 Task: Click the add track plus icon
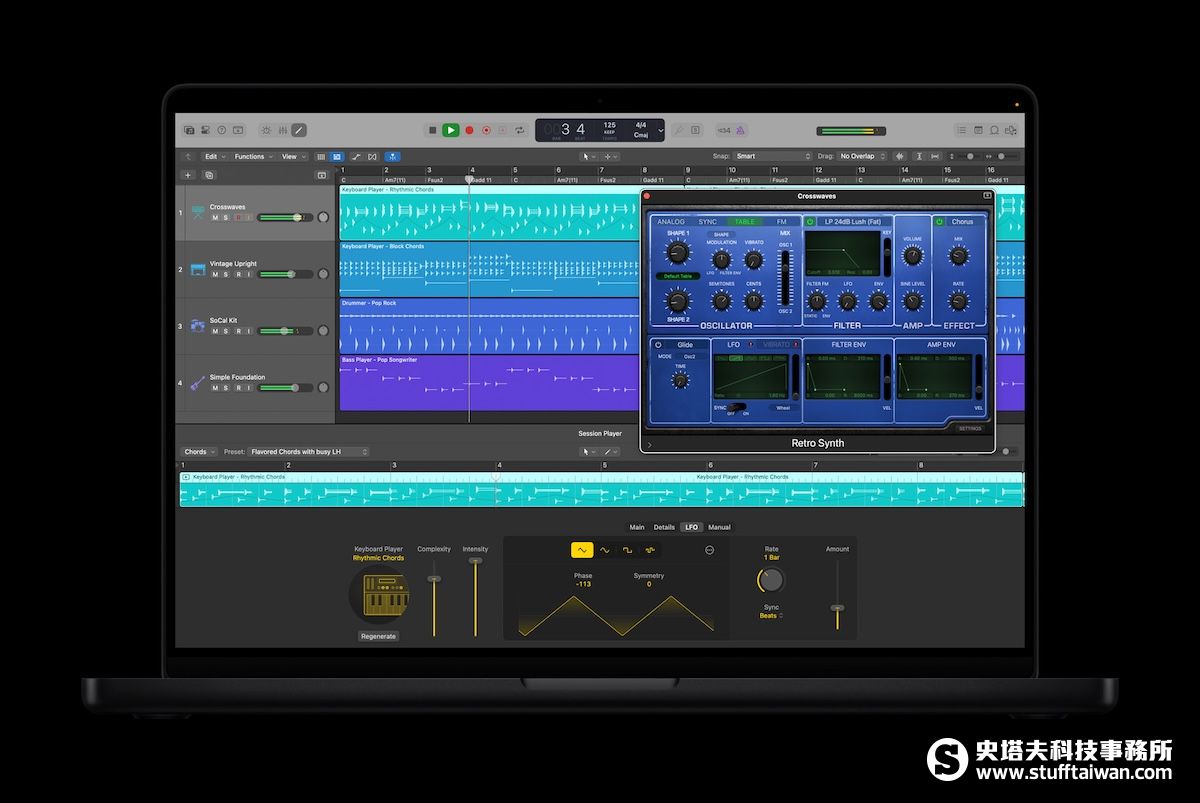pyautogui.click(x=187, y=175)
